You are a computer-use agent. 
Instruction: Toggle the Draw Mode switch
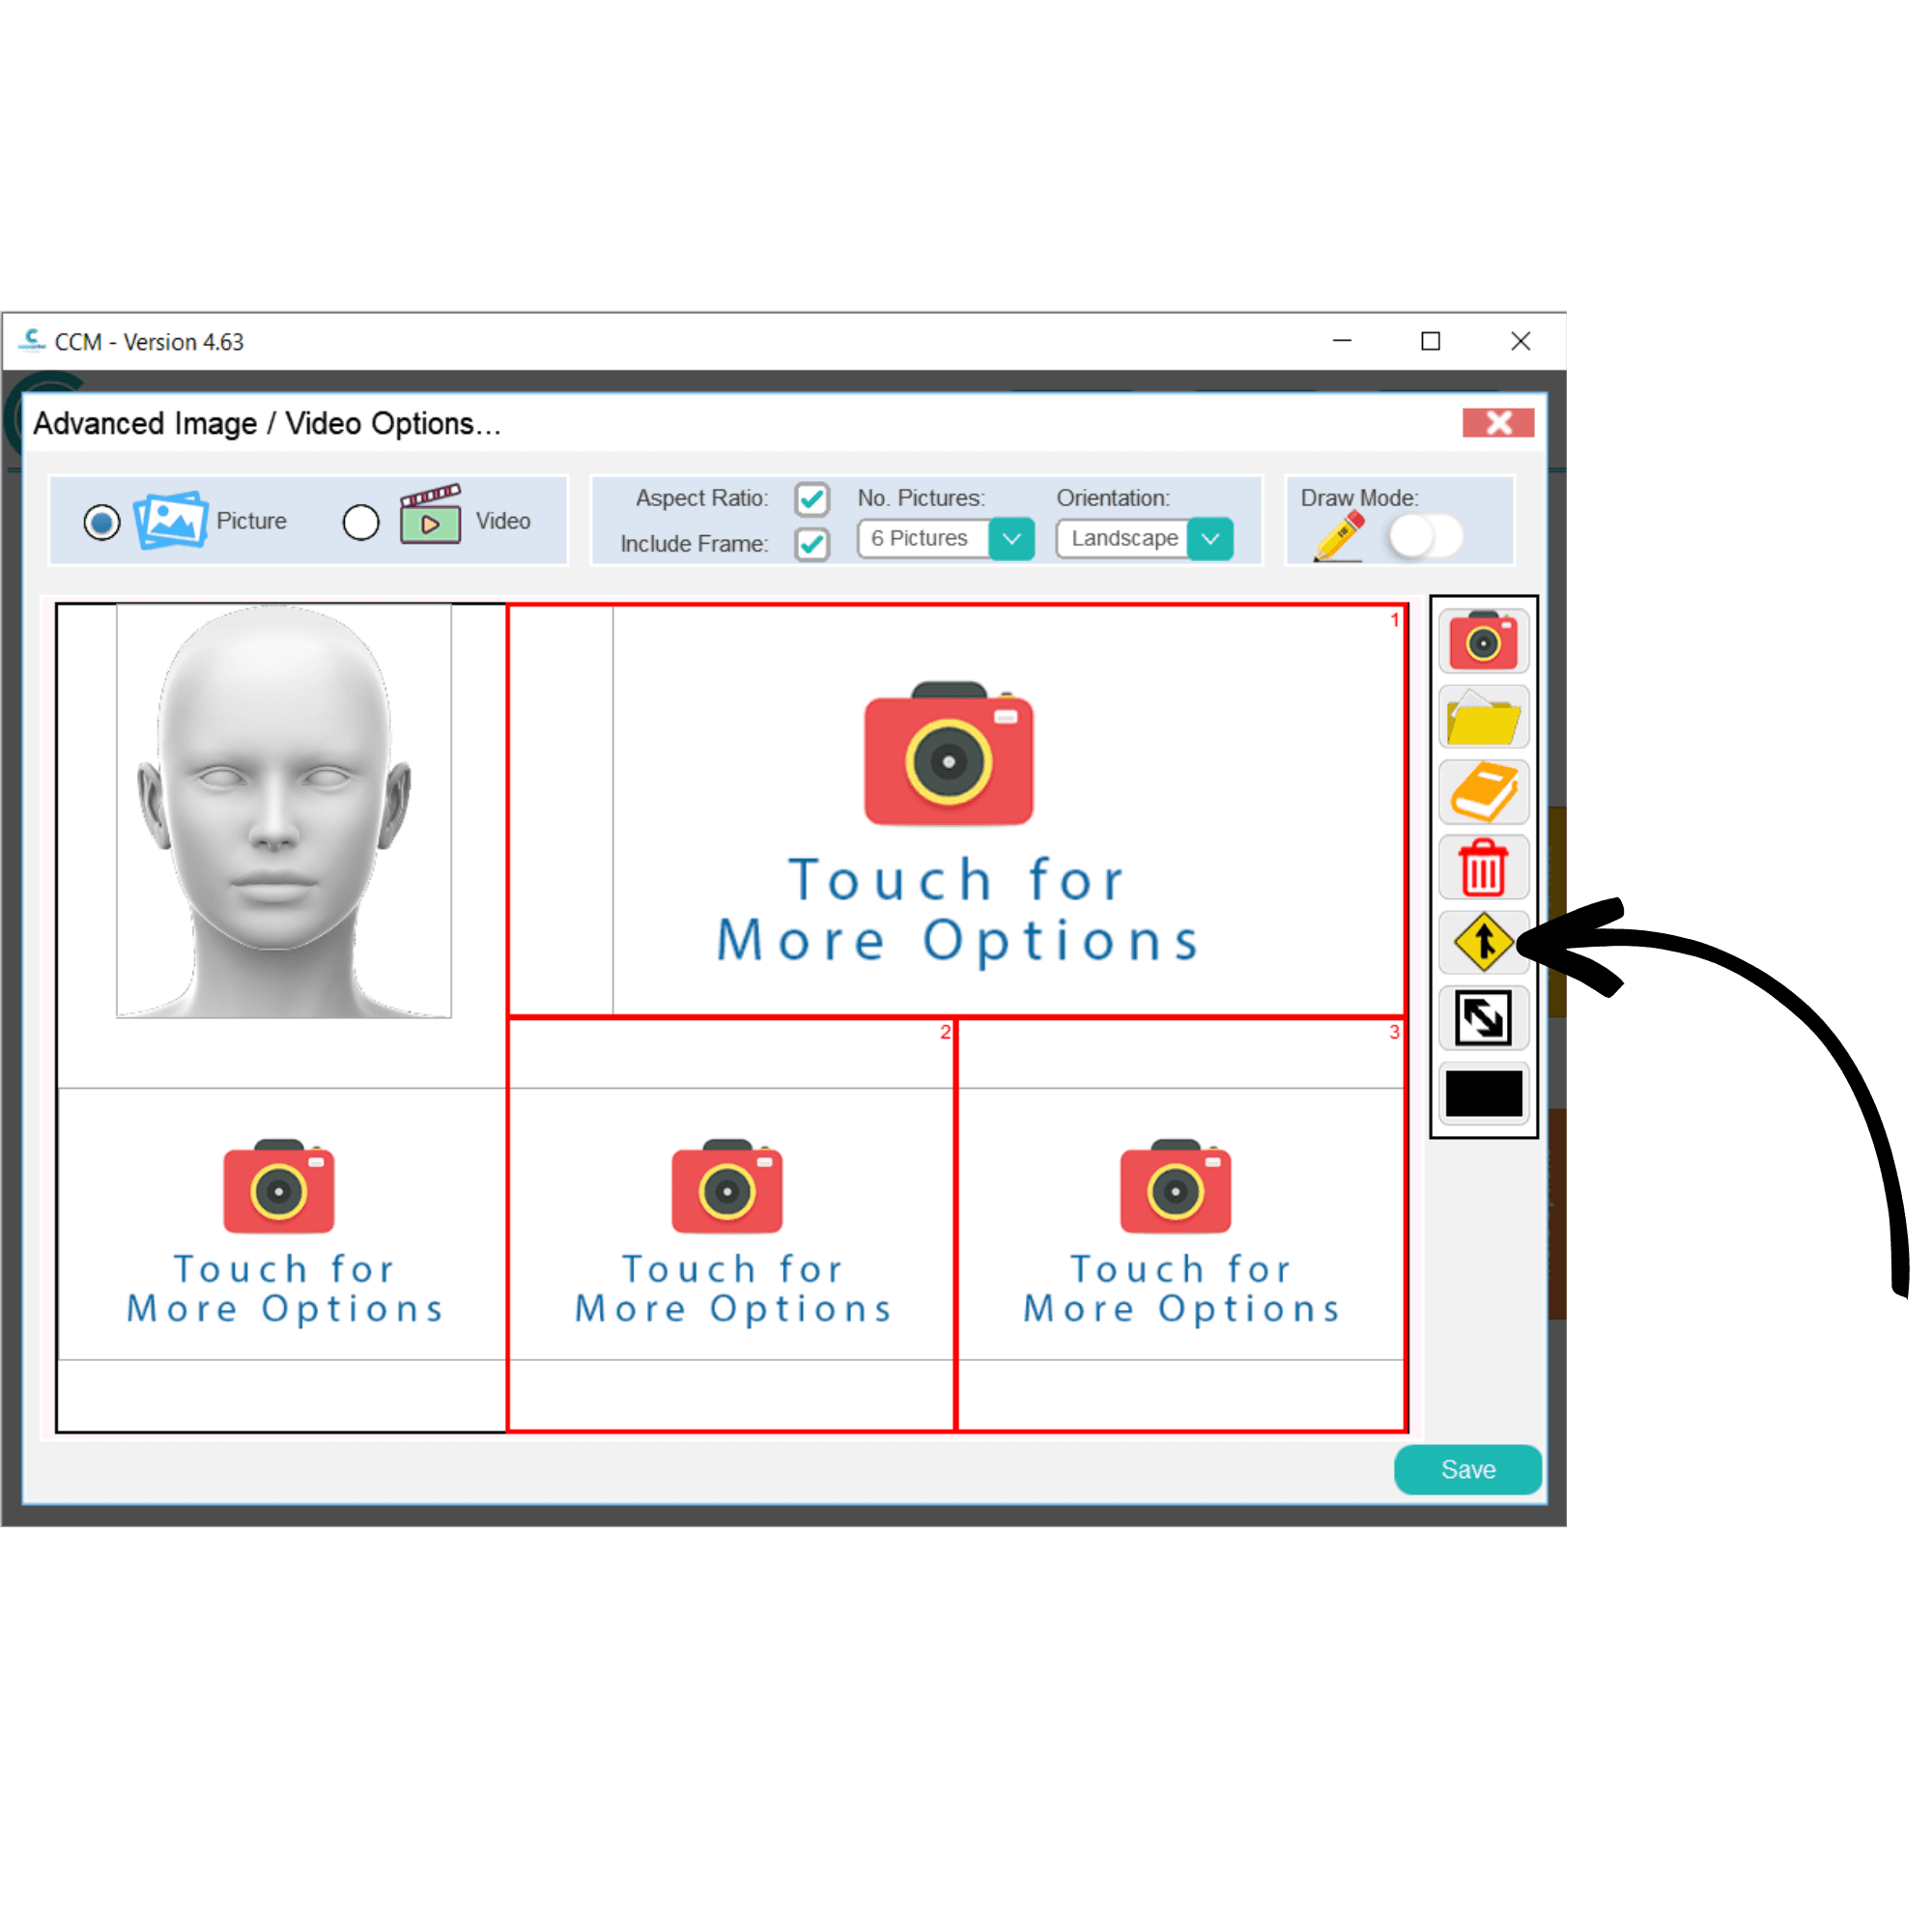[x=1425, y=537]
